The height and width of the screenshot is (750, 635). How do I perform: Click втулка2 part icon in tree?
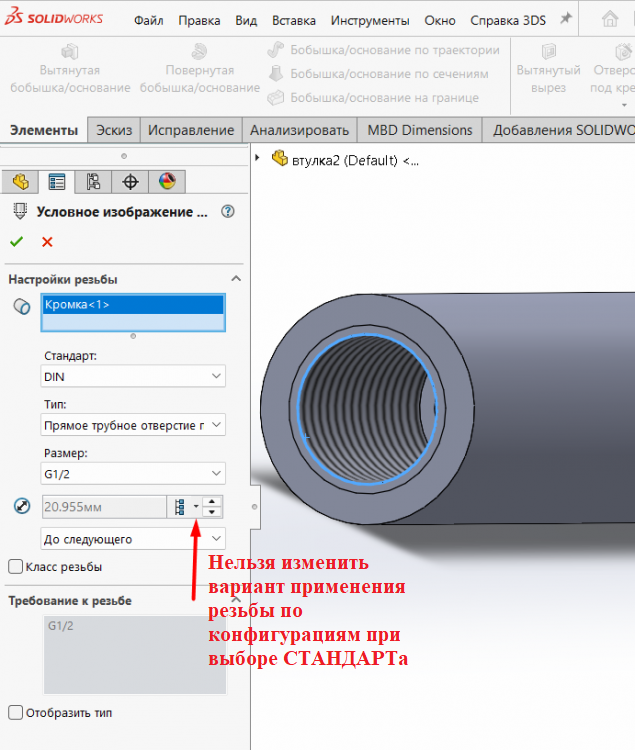click(280, 158)
